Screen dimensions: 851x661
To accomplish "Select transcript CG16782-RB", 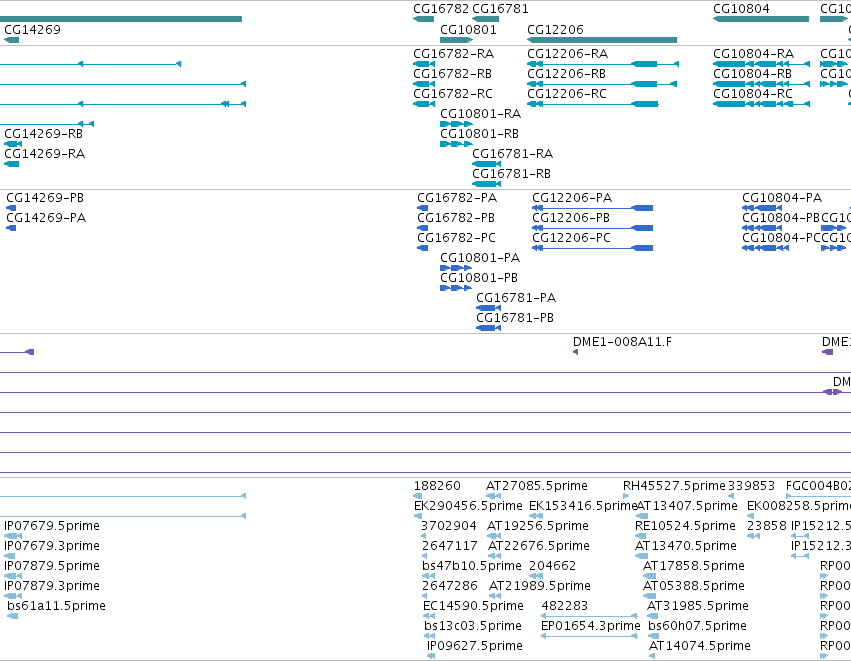I will (452, 74).
